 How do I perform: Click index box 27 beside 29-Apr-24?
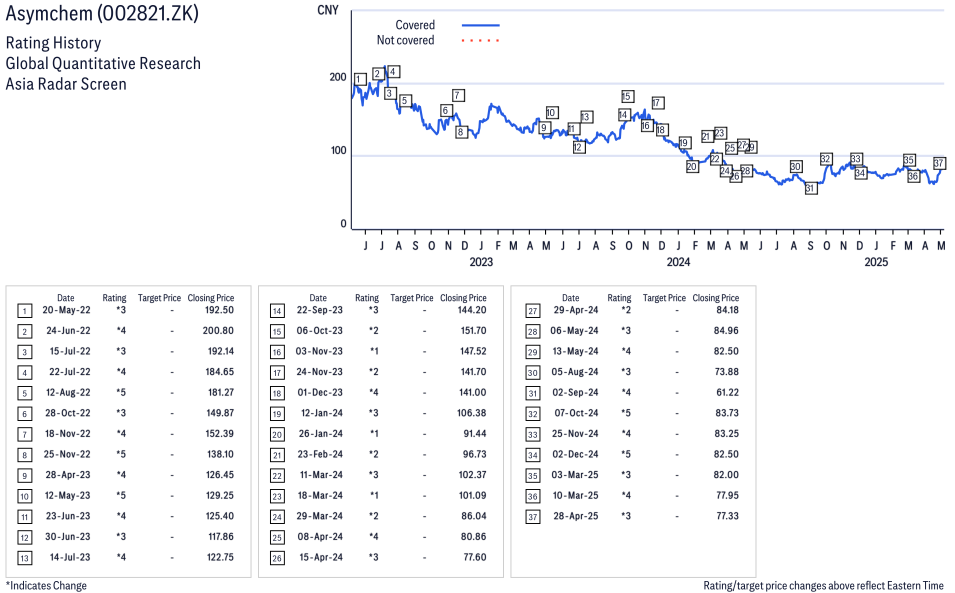click(533, 311)
